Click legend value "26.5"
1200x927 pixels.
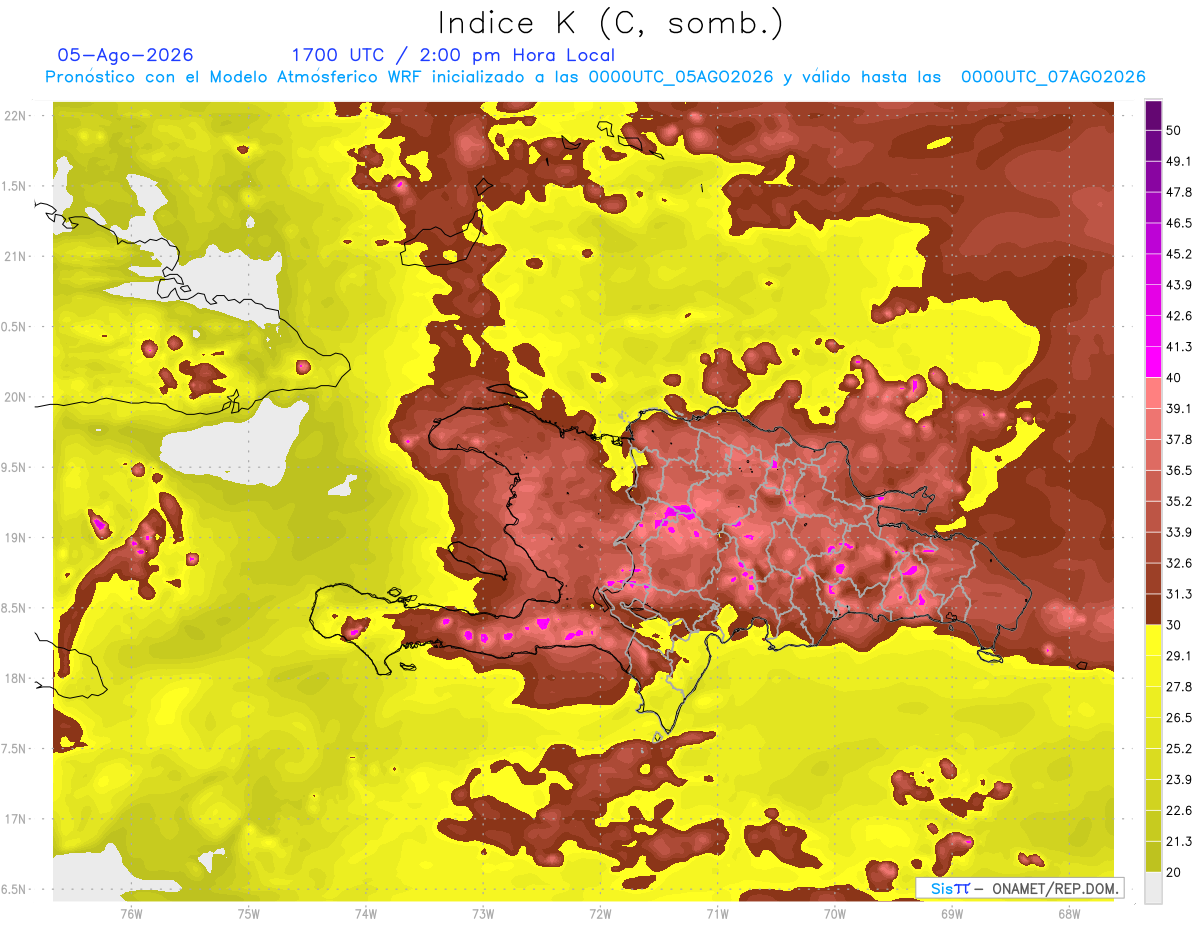click(x=1178, y=717)
